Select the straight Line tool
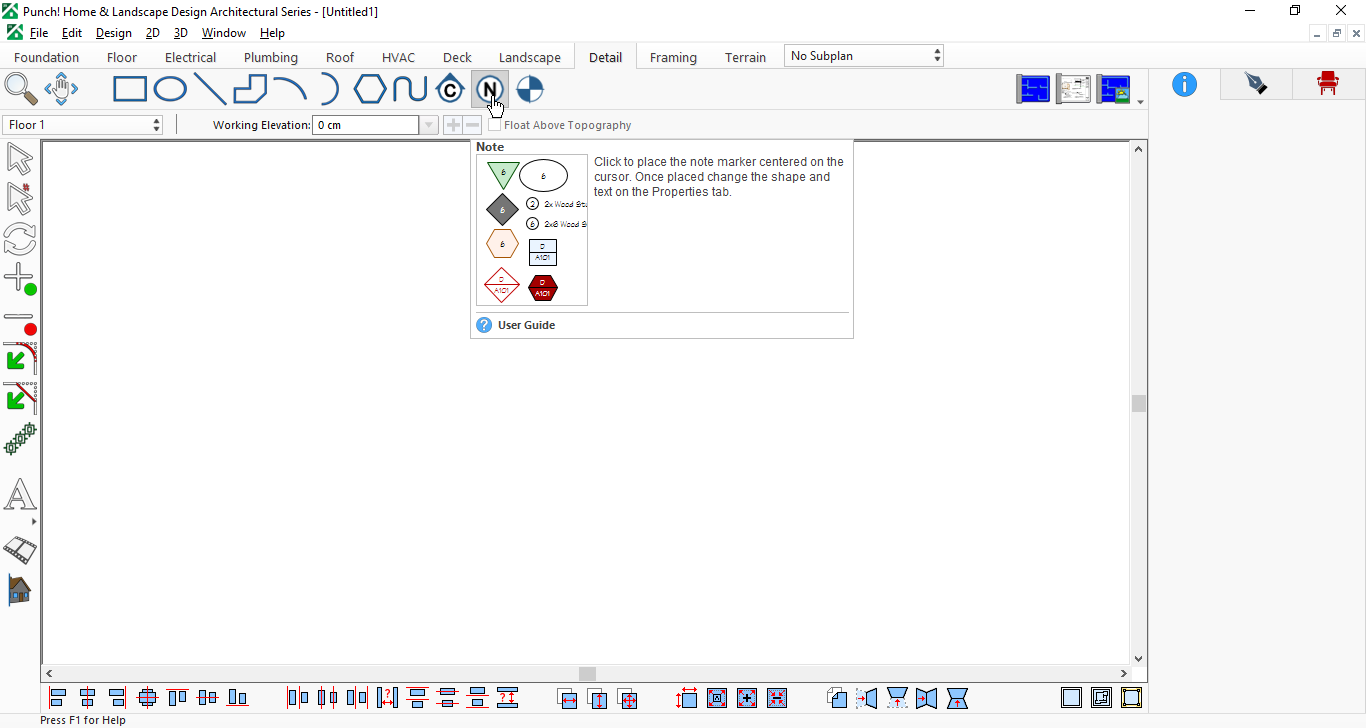 click(x=209, y=90)
